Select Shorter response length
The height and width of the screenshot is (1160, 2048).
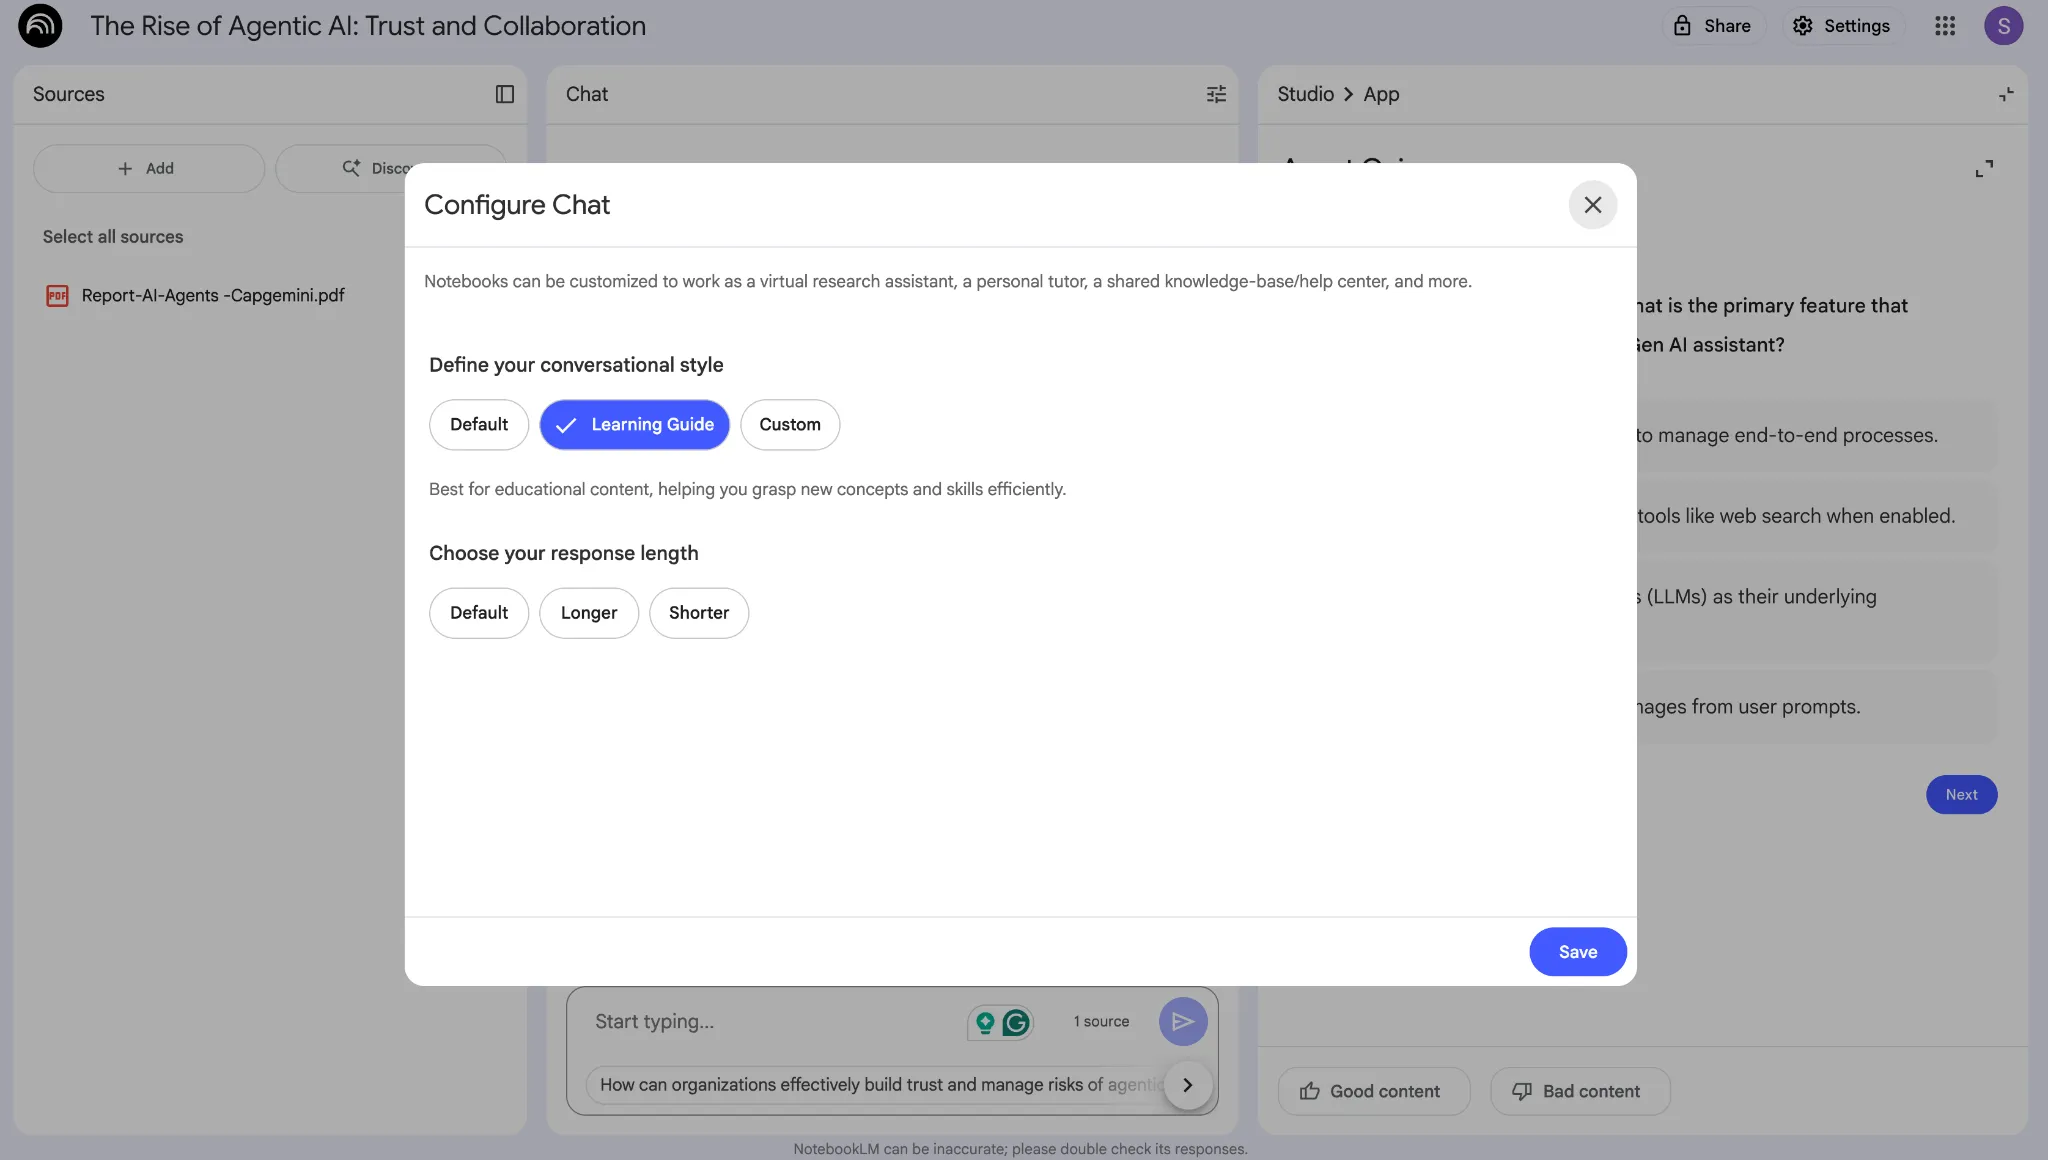click(x=698, y=613)
